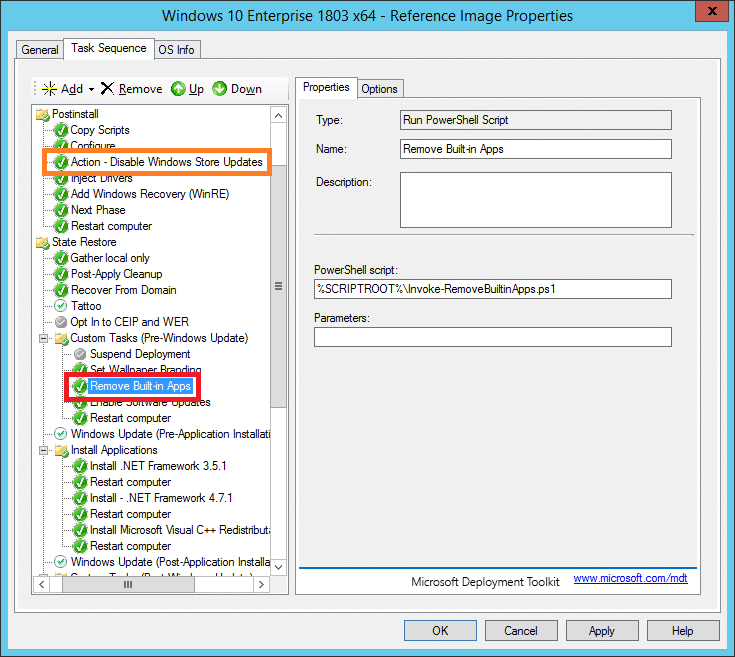Click the State Restore folder icon
Screen dimensions: 735x657
[43, 242]
